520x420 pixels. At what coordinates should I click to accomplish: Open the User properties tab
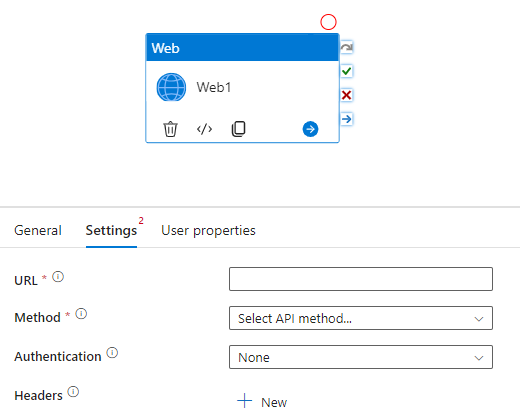pyautogui.click(x=208, y=230)
